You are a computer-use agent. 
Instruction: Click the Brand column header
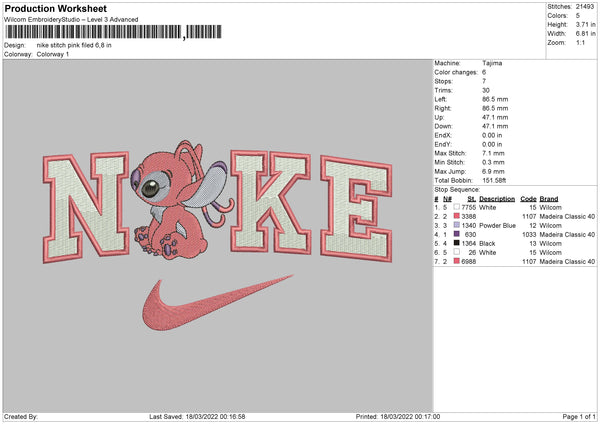click(x=549, y=199)
